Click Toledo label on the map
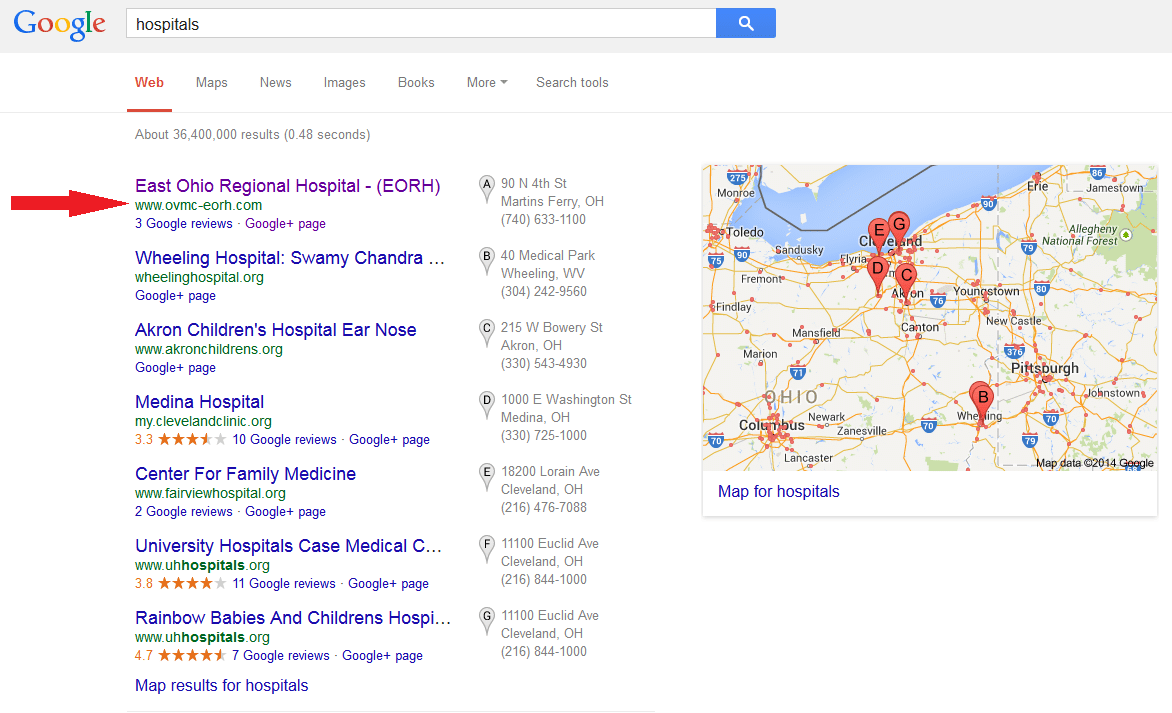This screenshot has height=713, width=1172. (744, 232)
